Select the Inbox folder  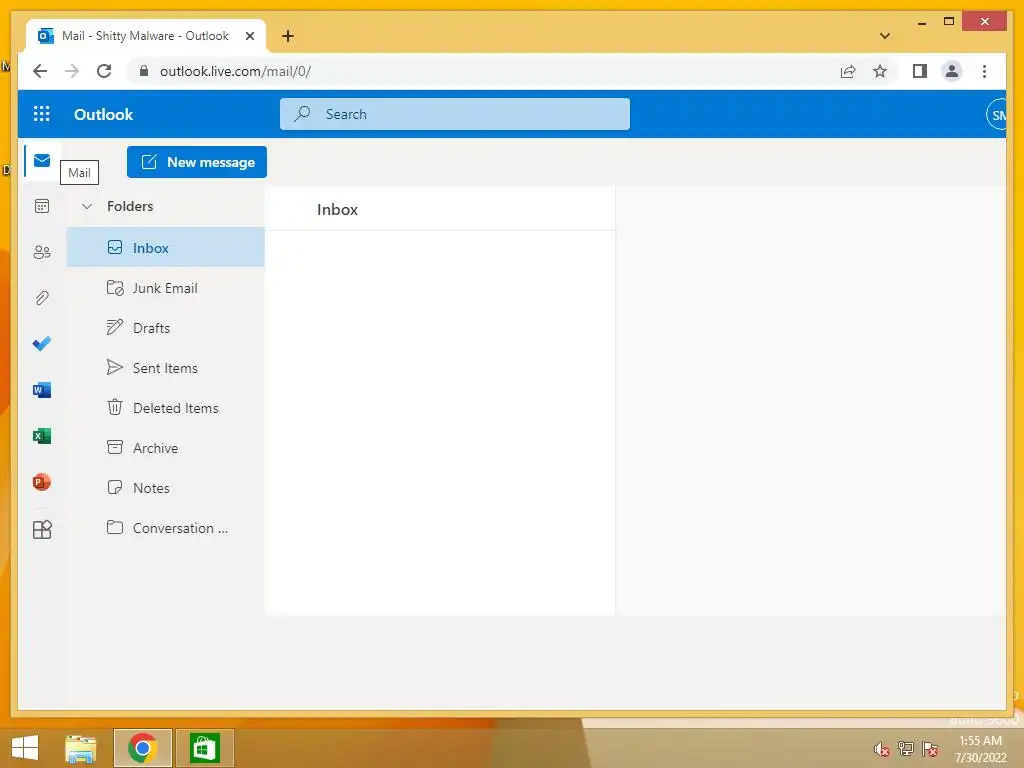coord(165,248)
